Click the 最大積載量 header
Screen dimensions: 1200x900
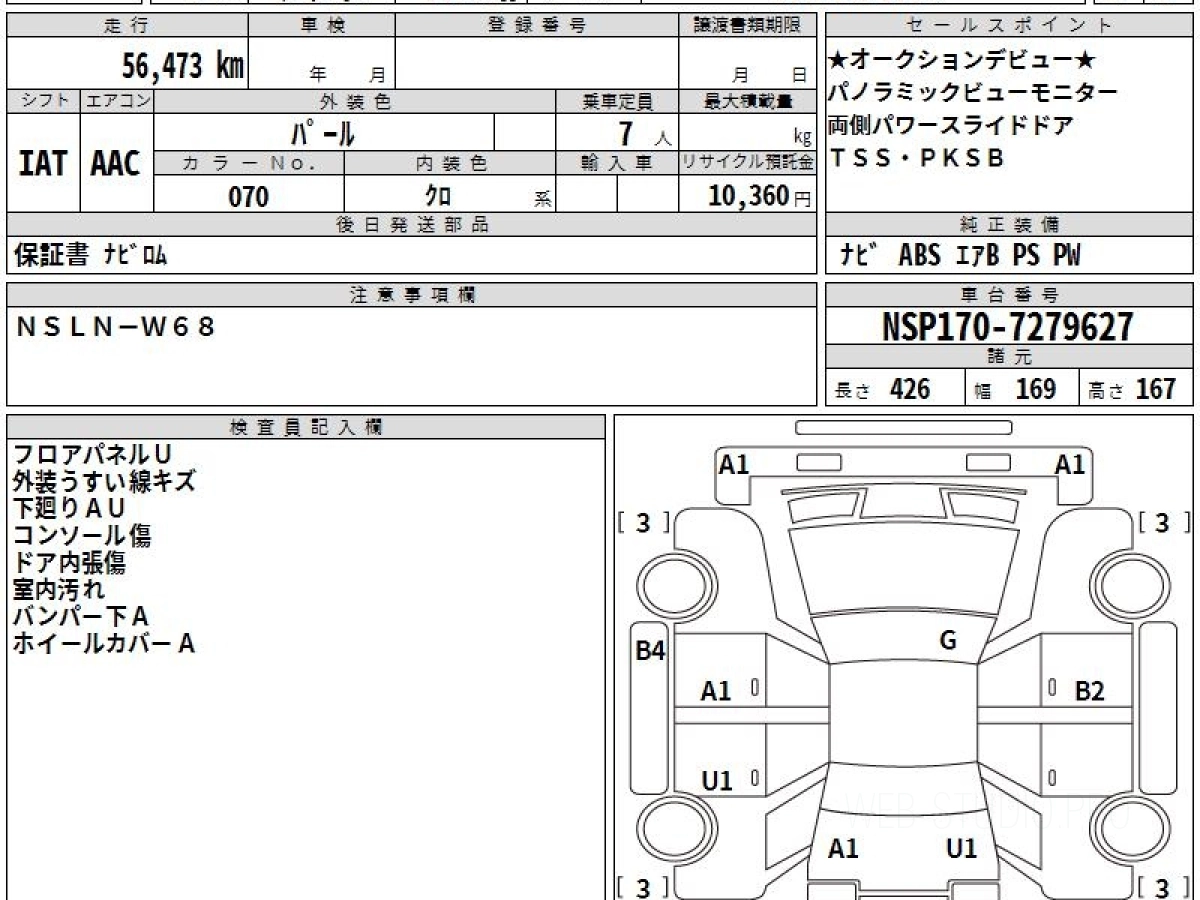(x=749, y=101)
